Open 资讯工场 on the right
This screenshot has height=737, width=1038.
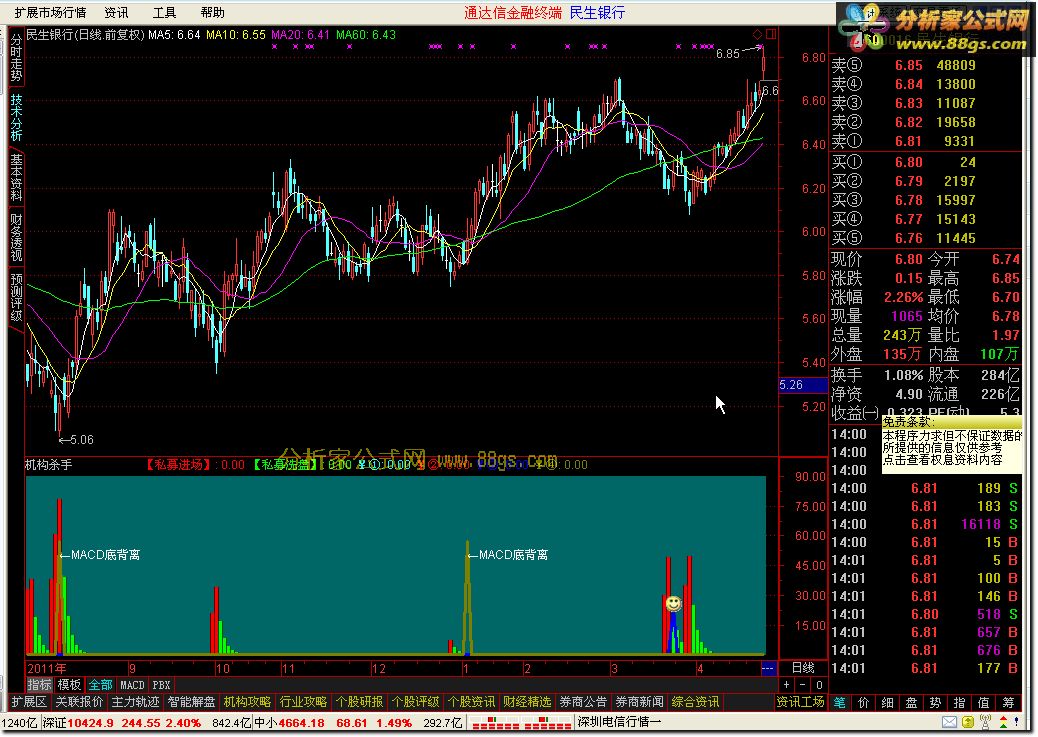coord(800,702)
